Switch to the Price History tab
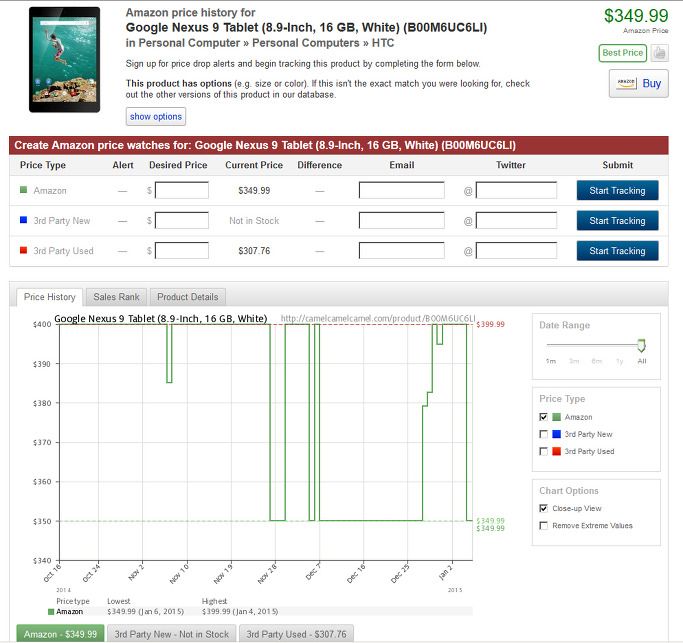The image size is (683, 643). 49,297
